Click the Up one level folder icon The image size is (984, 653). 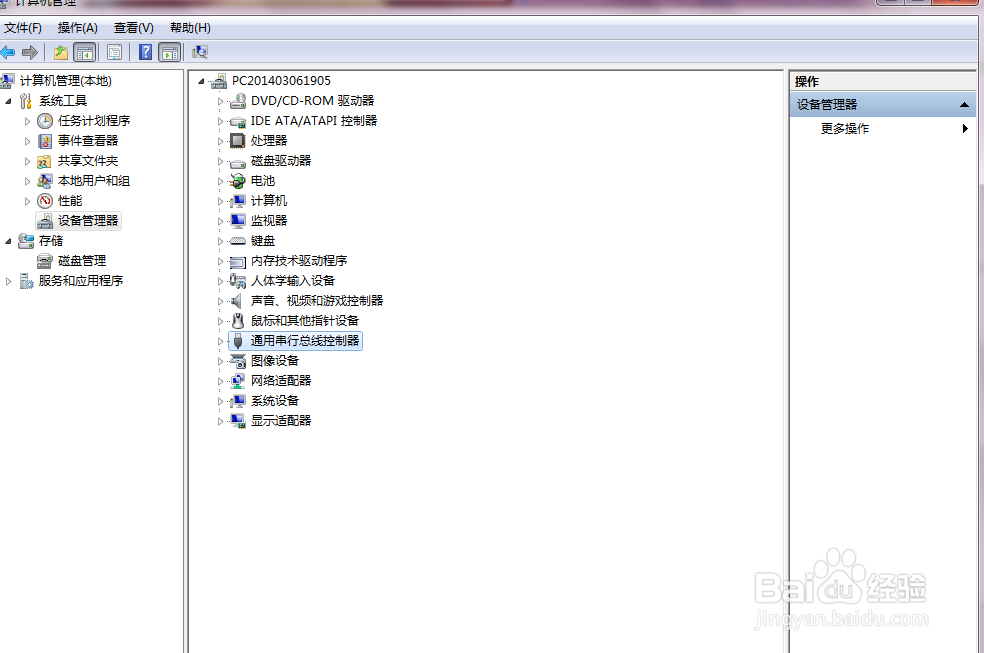[61, 52]
